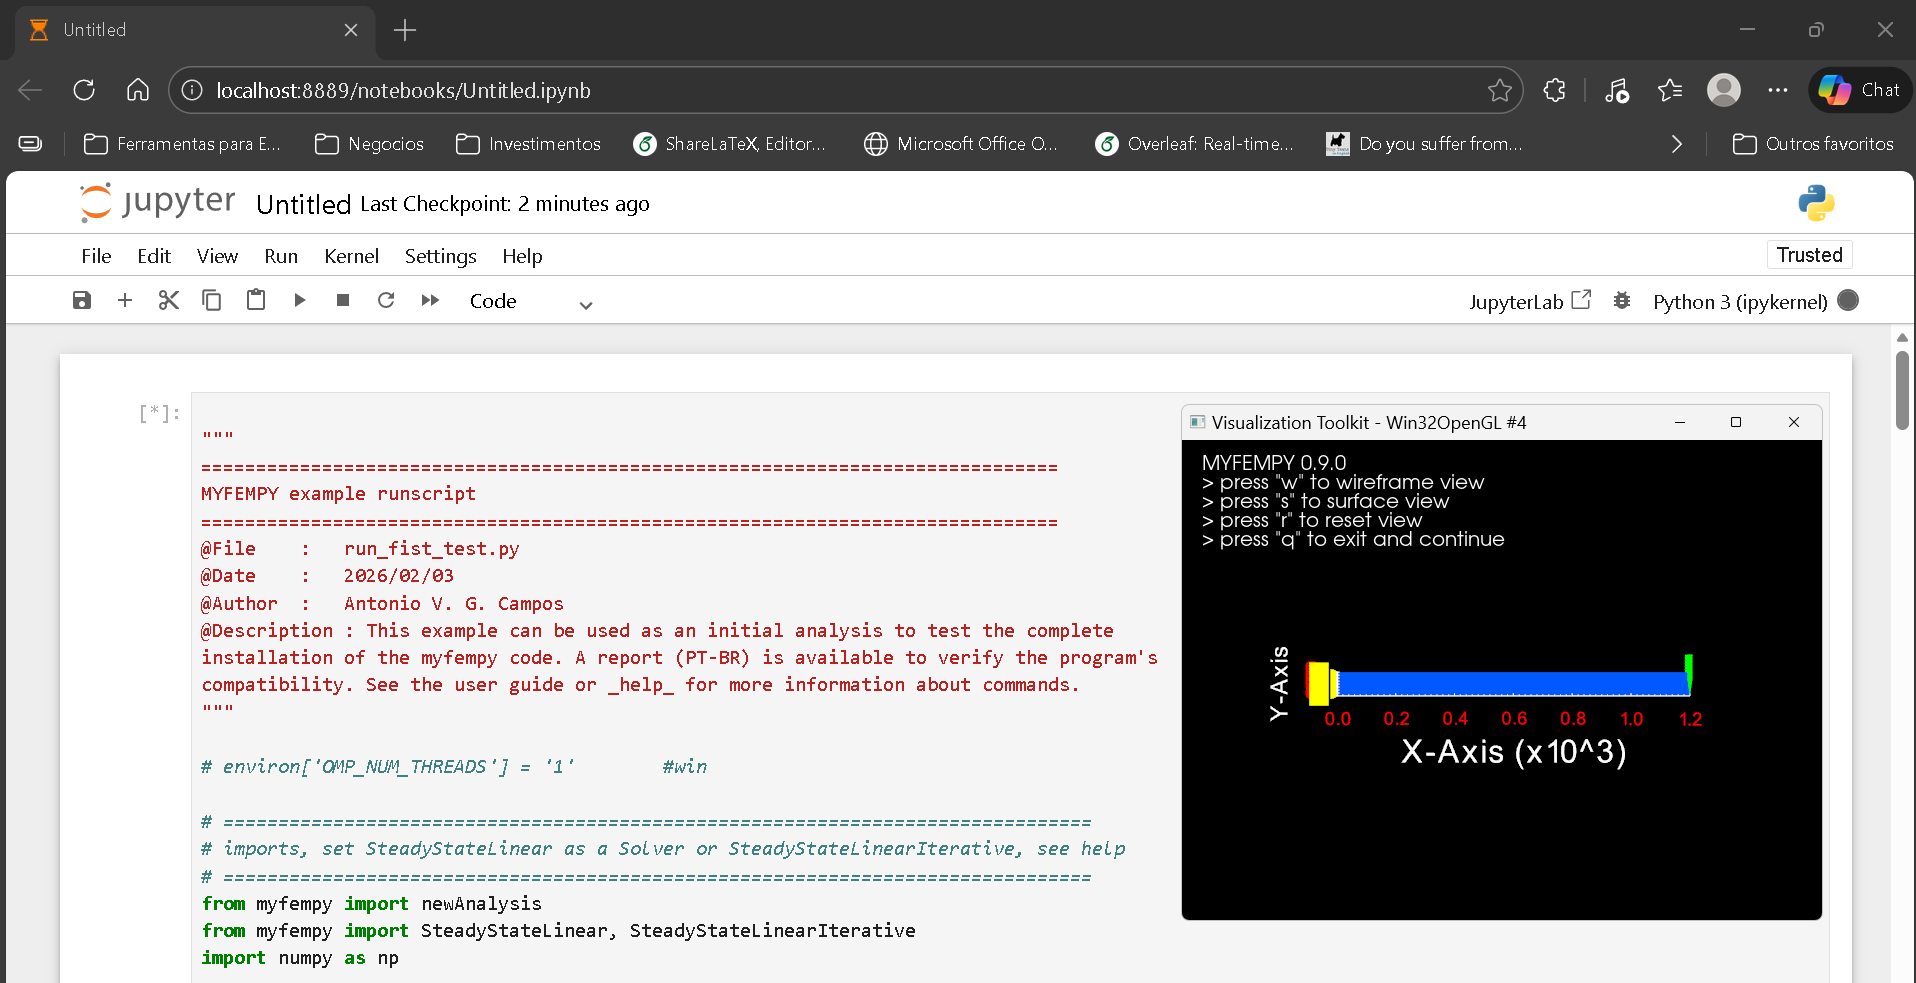This screenshot has height=983, width=1916.
Task: Open the favorites list icon
Action: click(x=1670, y=90)
